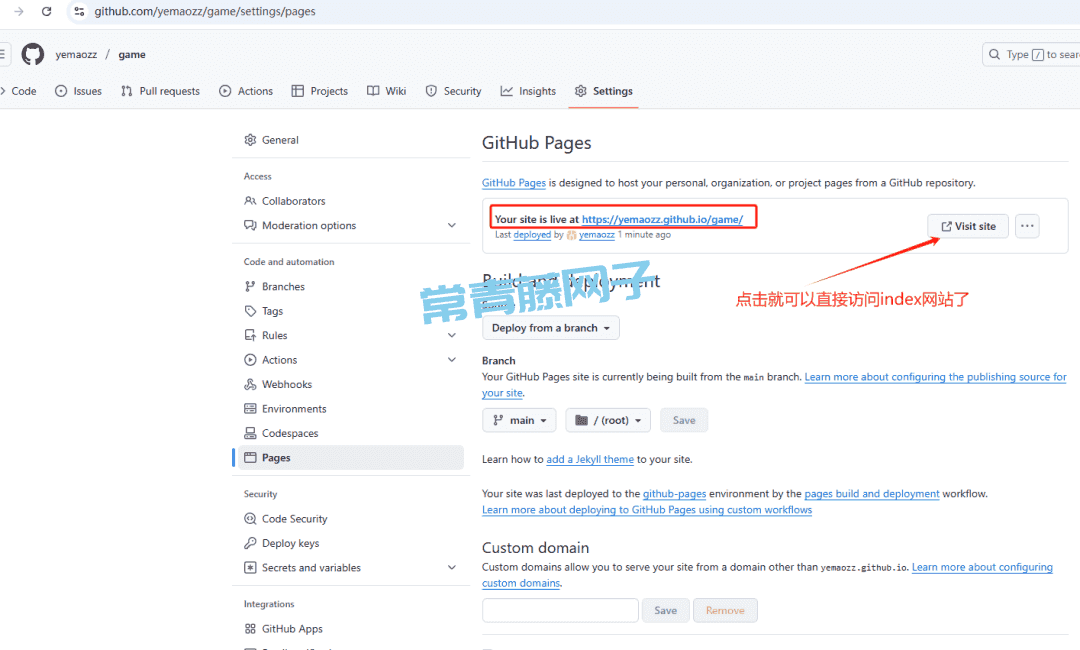Switch to the Actions repository tab
The width and height of the screenshot is (1080, 650).
pos(246,91)
